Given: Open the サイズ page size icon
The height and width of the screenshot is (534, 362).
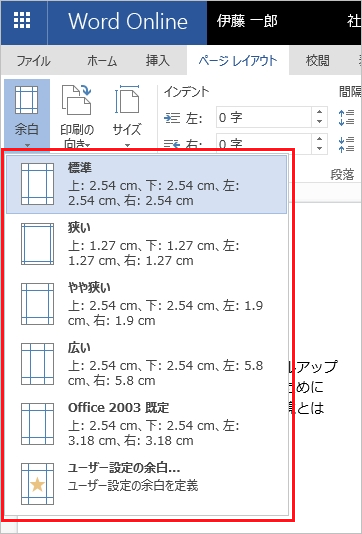Looking at the screenshot, I should (127, 99).
